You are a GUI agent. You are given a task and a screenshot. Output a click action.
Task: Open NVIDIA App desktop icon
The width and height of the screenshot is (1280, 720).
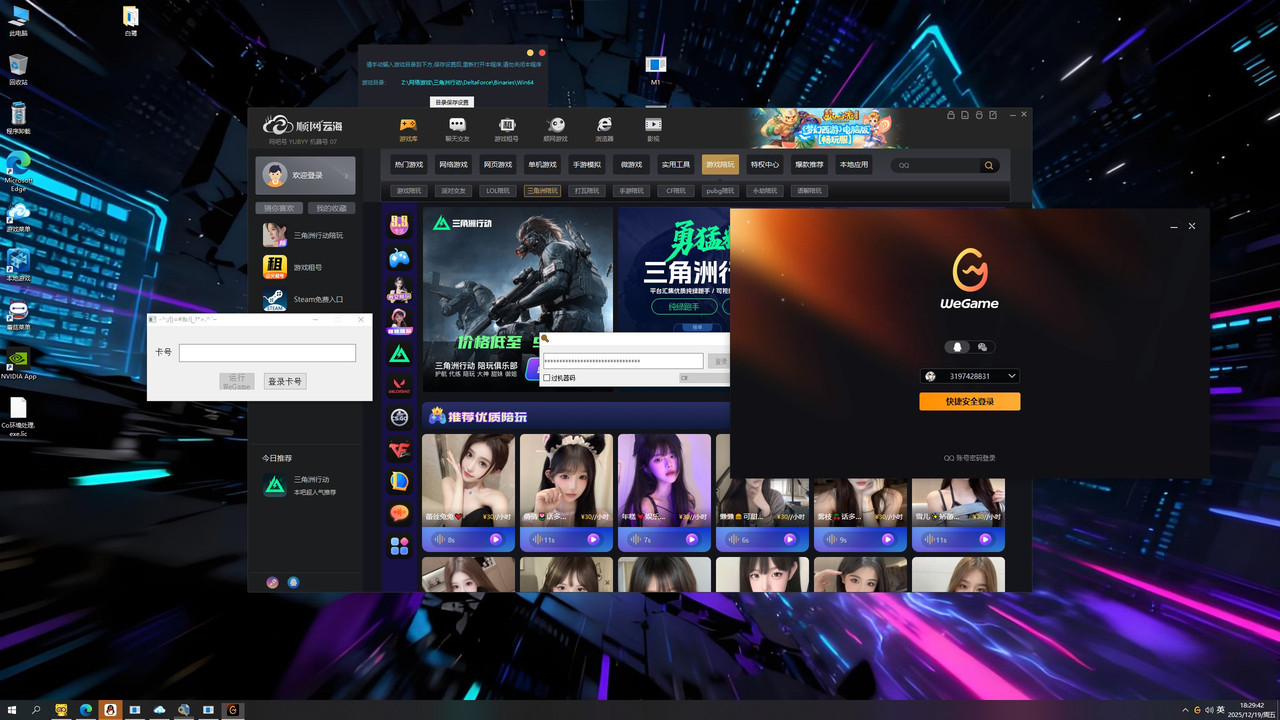(18, 365)
